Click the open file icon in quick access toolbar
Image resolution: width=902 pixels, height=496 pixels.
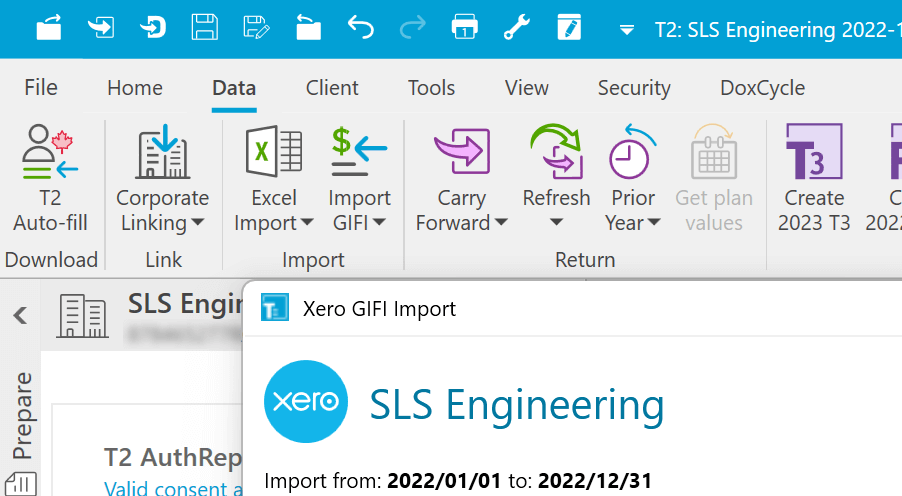tap(49, 28)
